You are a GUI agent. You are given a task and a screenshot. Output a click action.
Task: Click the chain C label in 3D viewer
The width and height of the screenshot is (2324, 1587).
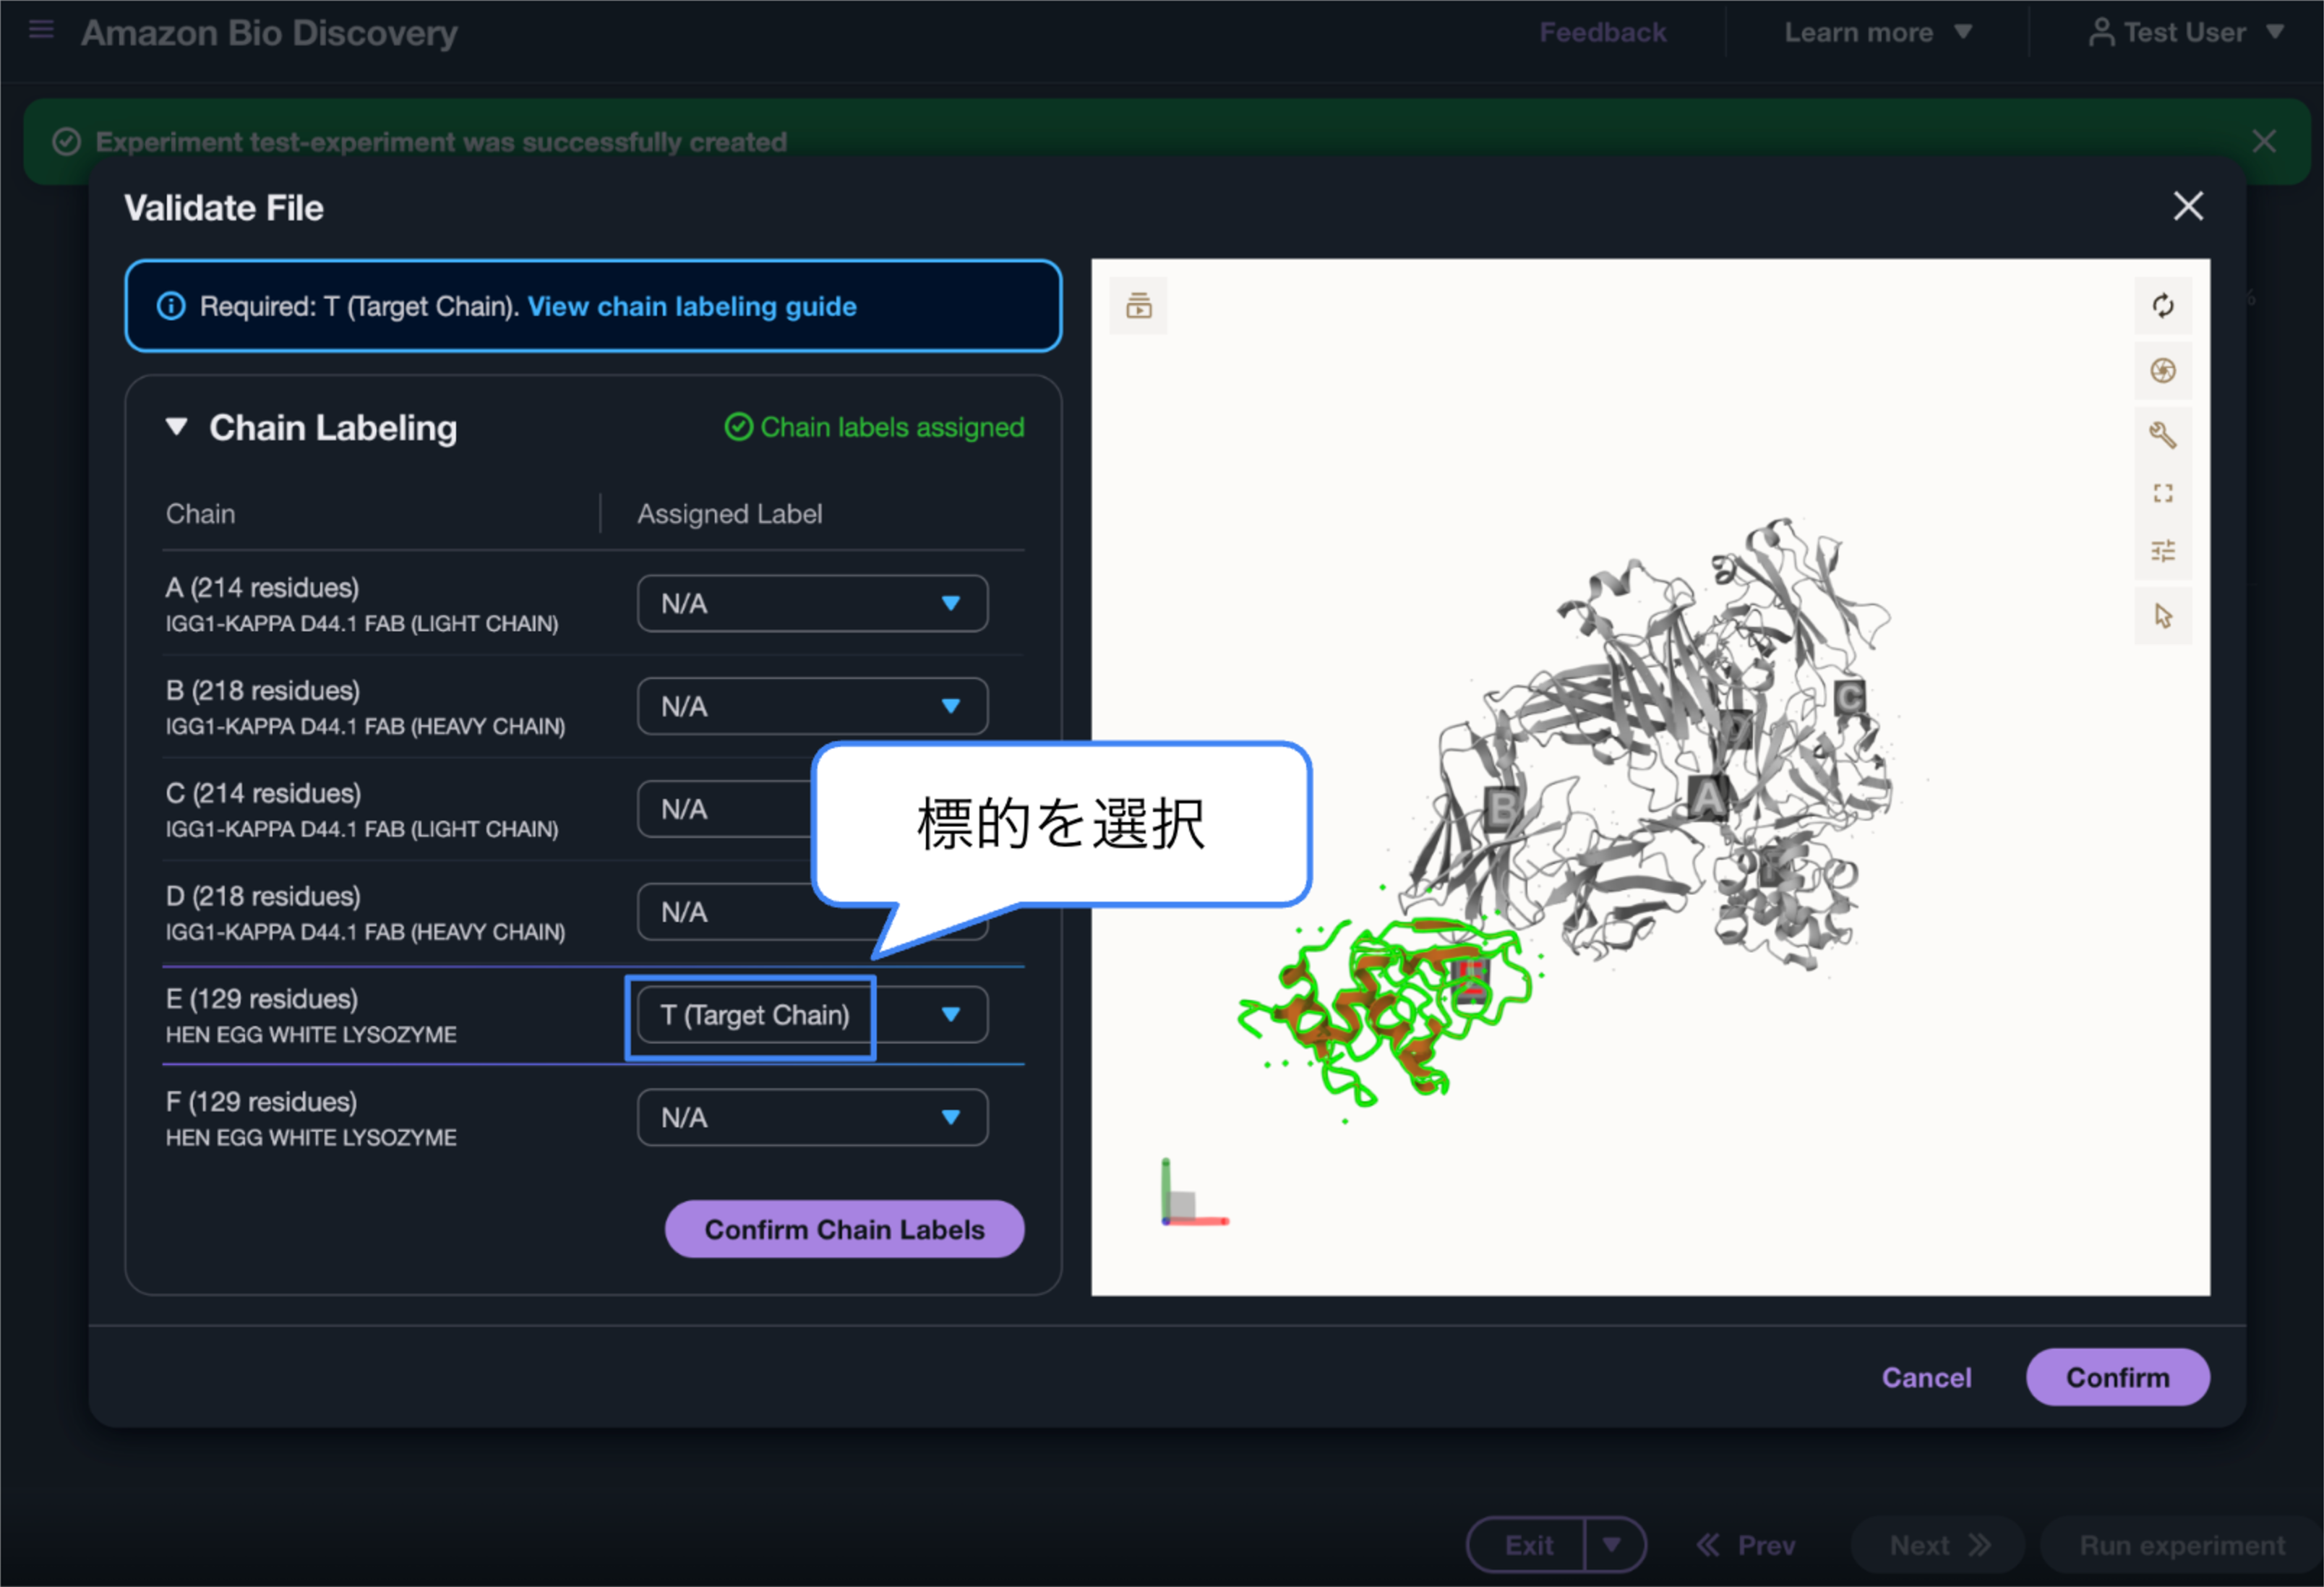tap(1849, 697)
